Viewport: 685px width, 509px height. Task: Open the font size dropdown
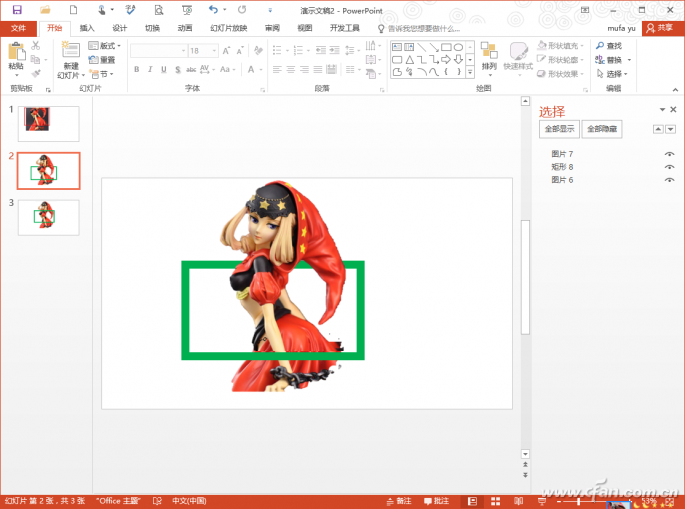tap(214, 51)
